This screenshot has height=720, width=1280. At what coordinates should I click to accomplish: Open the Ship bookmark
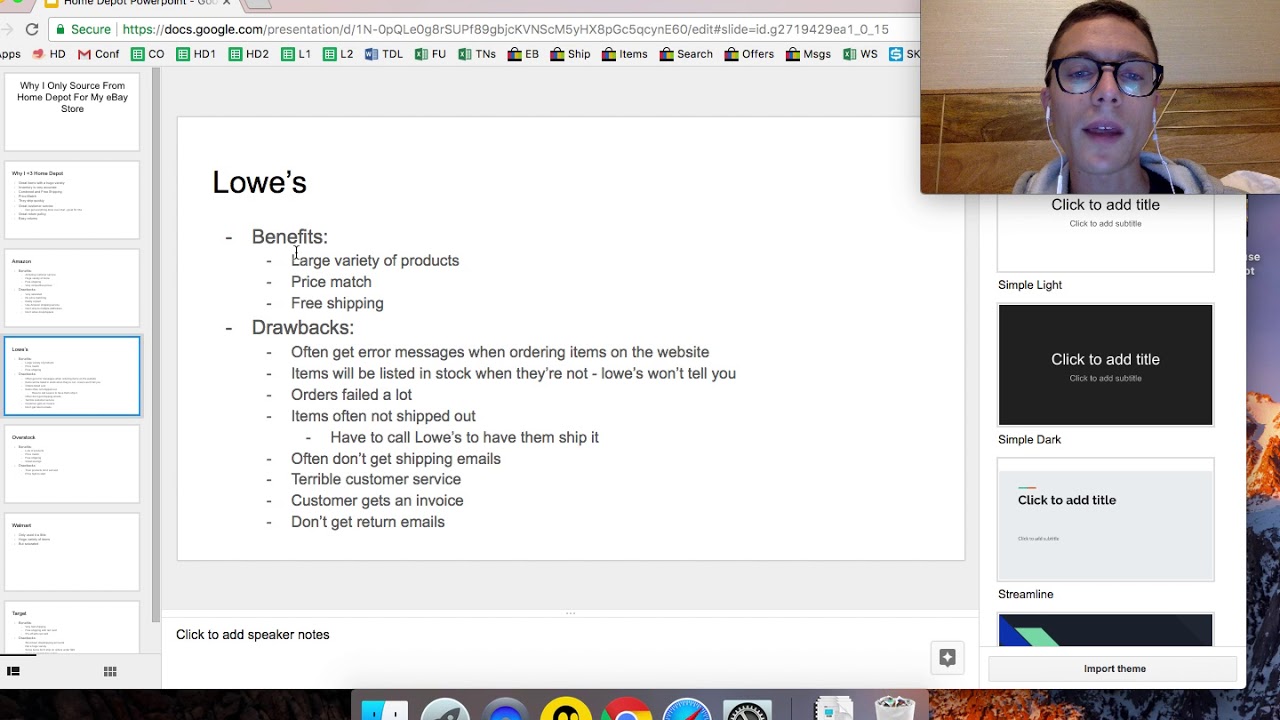(570, 54)
